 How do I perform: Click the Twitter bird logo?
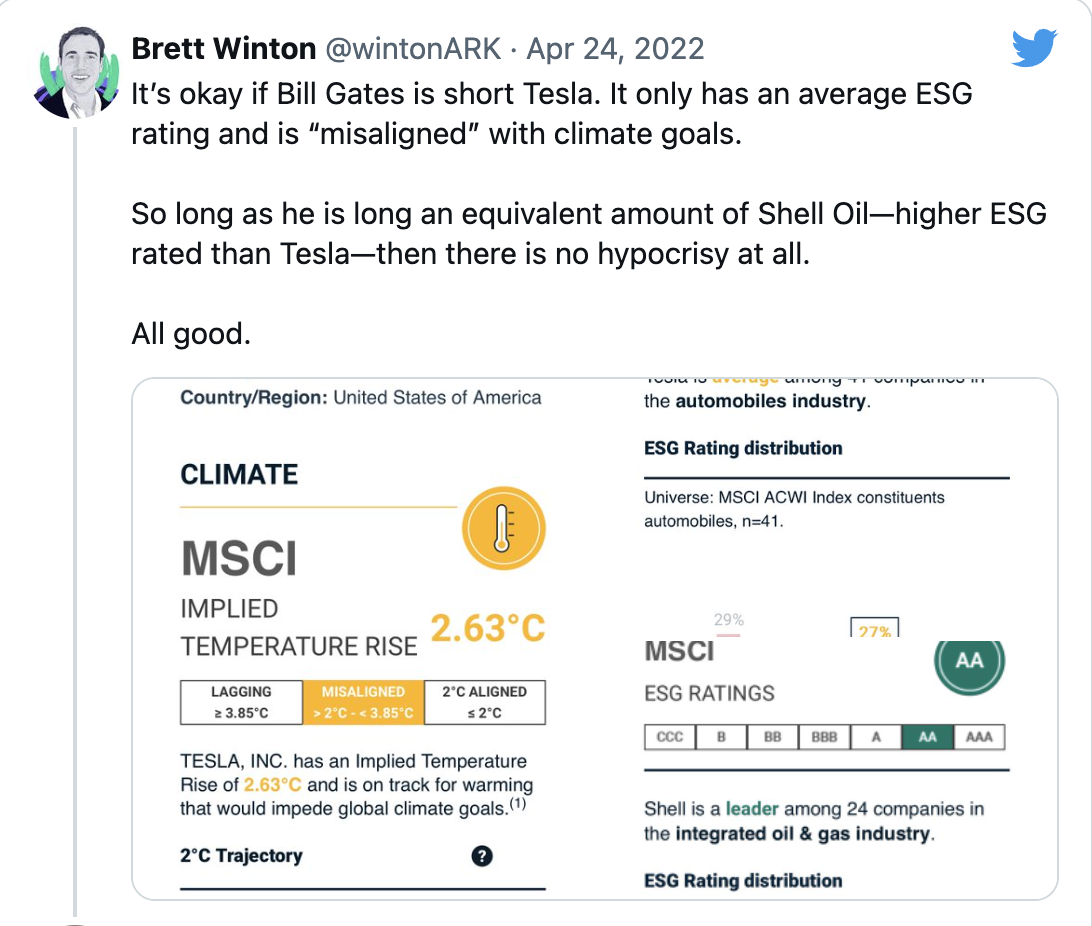1034,47
